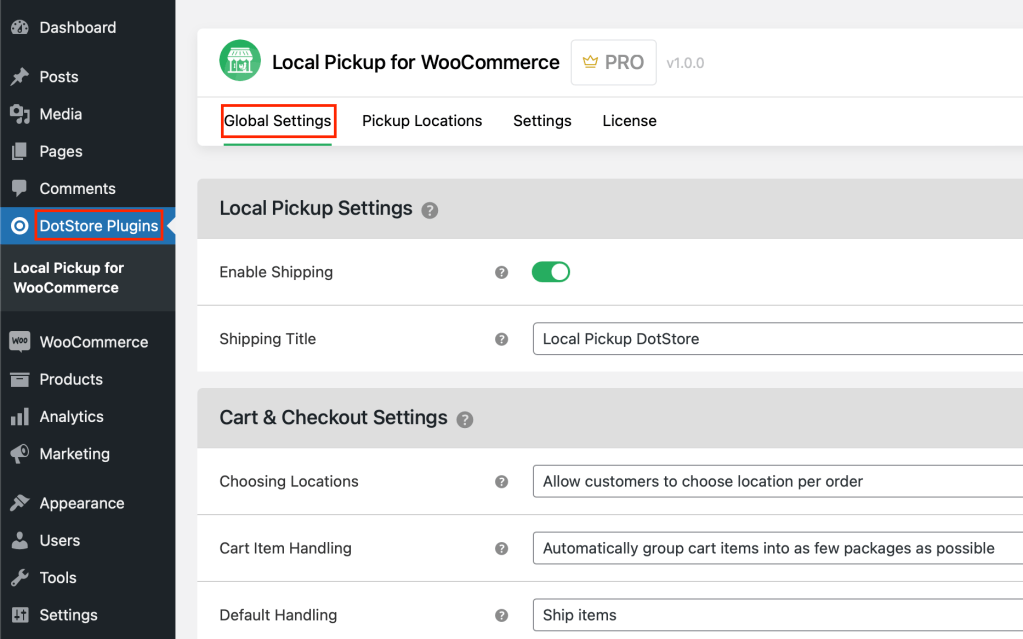Click help icon next to Default Handling

(501, 616)
